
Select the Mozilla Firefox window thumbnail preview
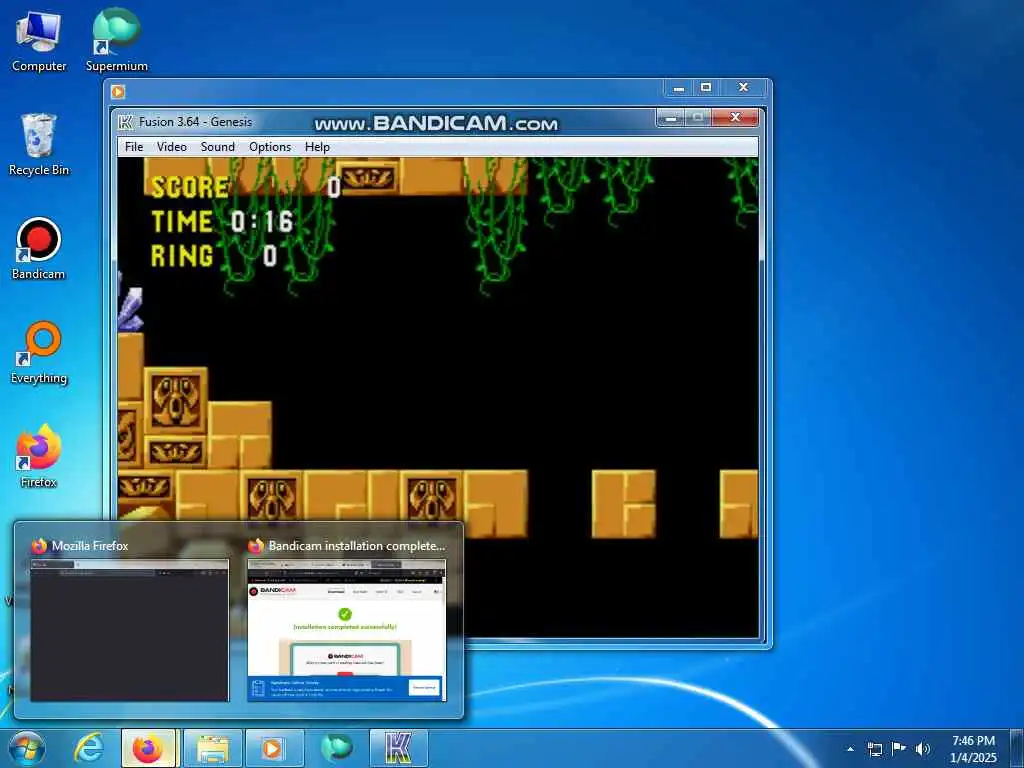click(129, 630)
